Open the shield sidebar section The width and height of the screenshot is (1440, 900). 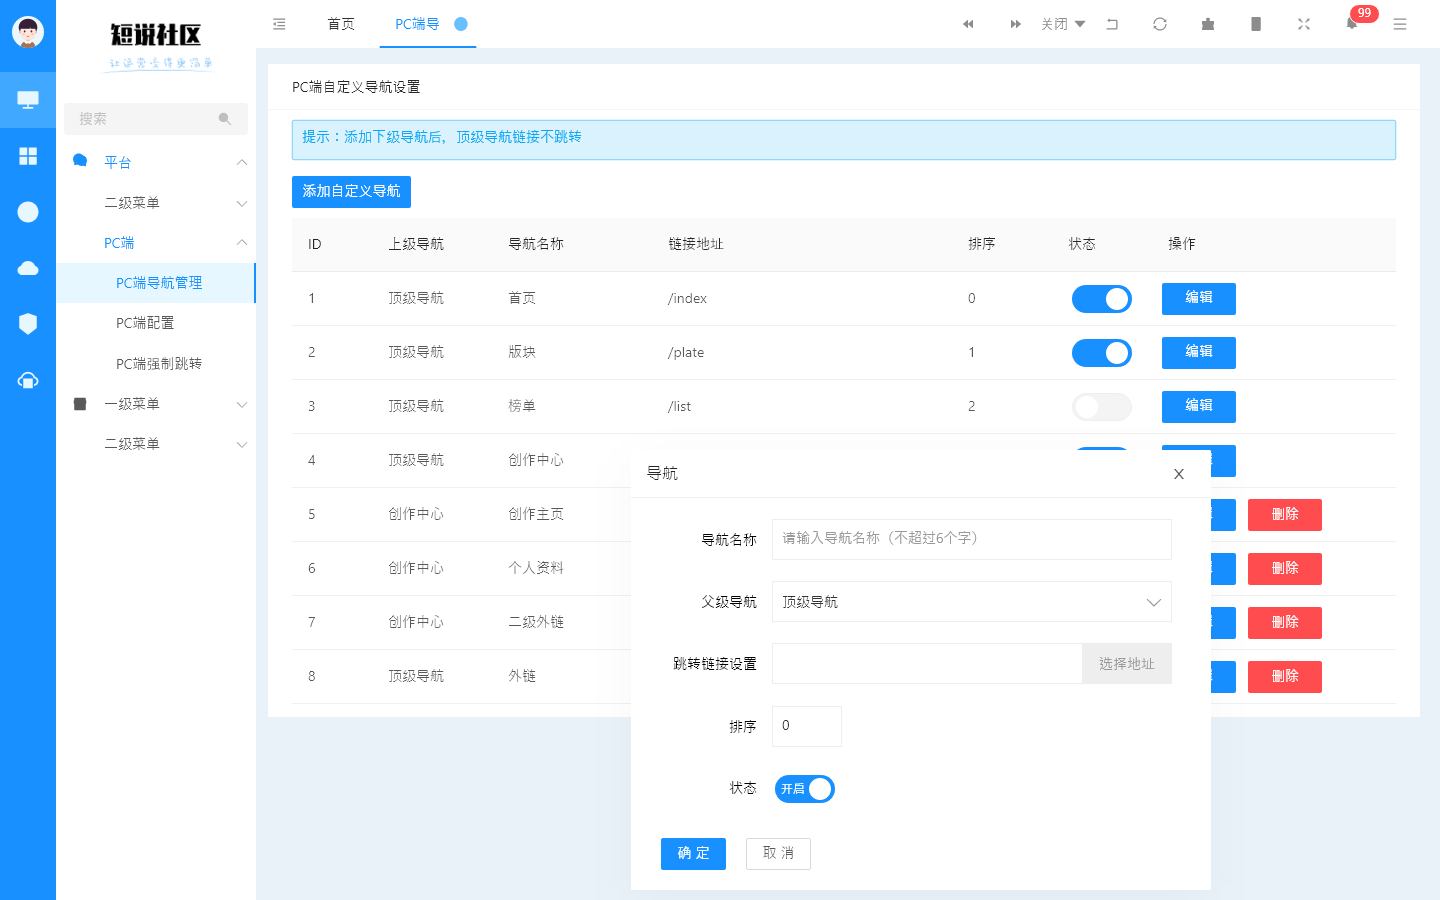point(28,324)
